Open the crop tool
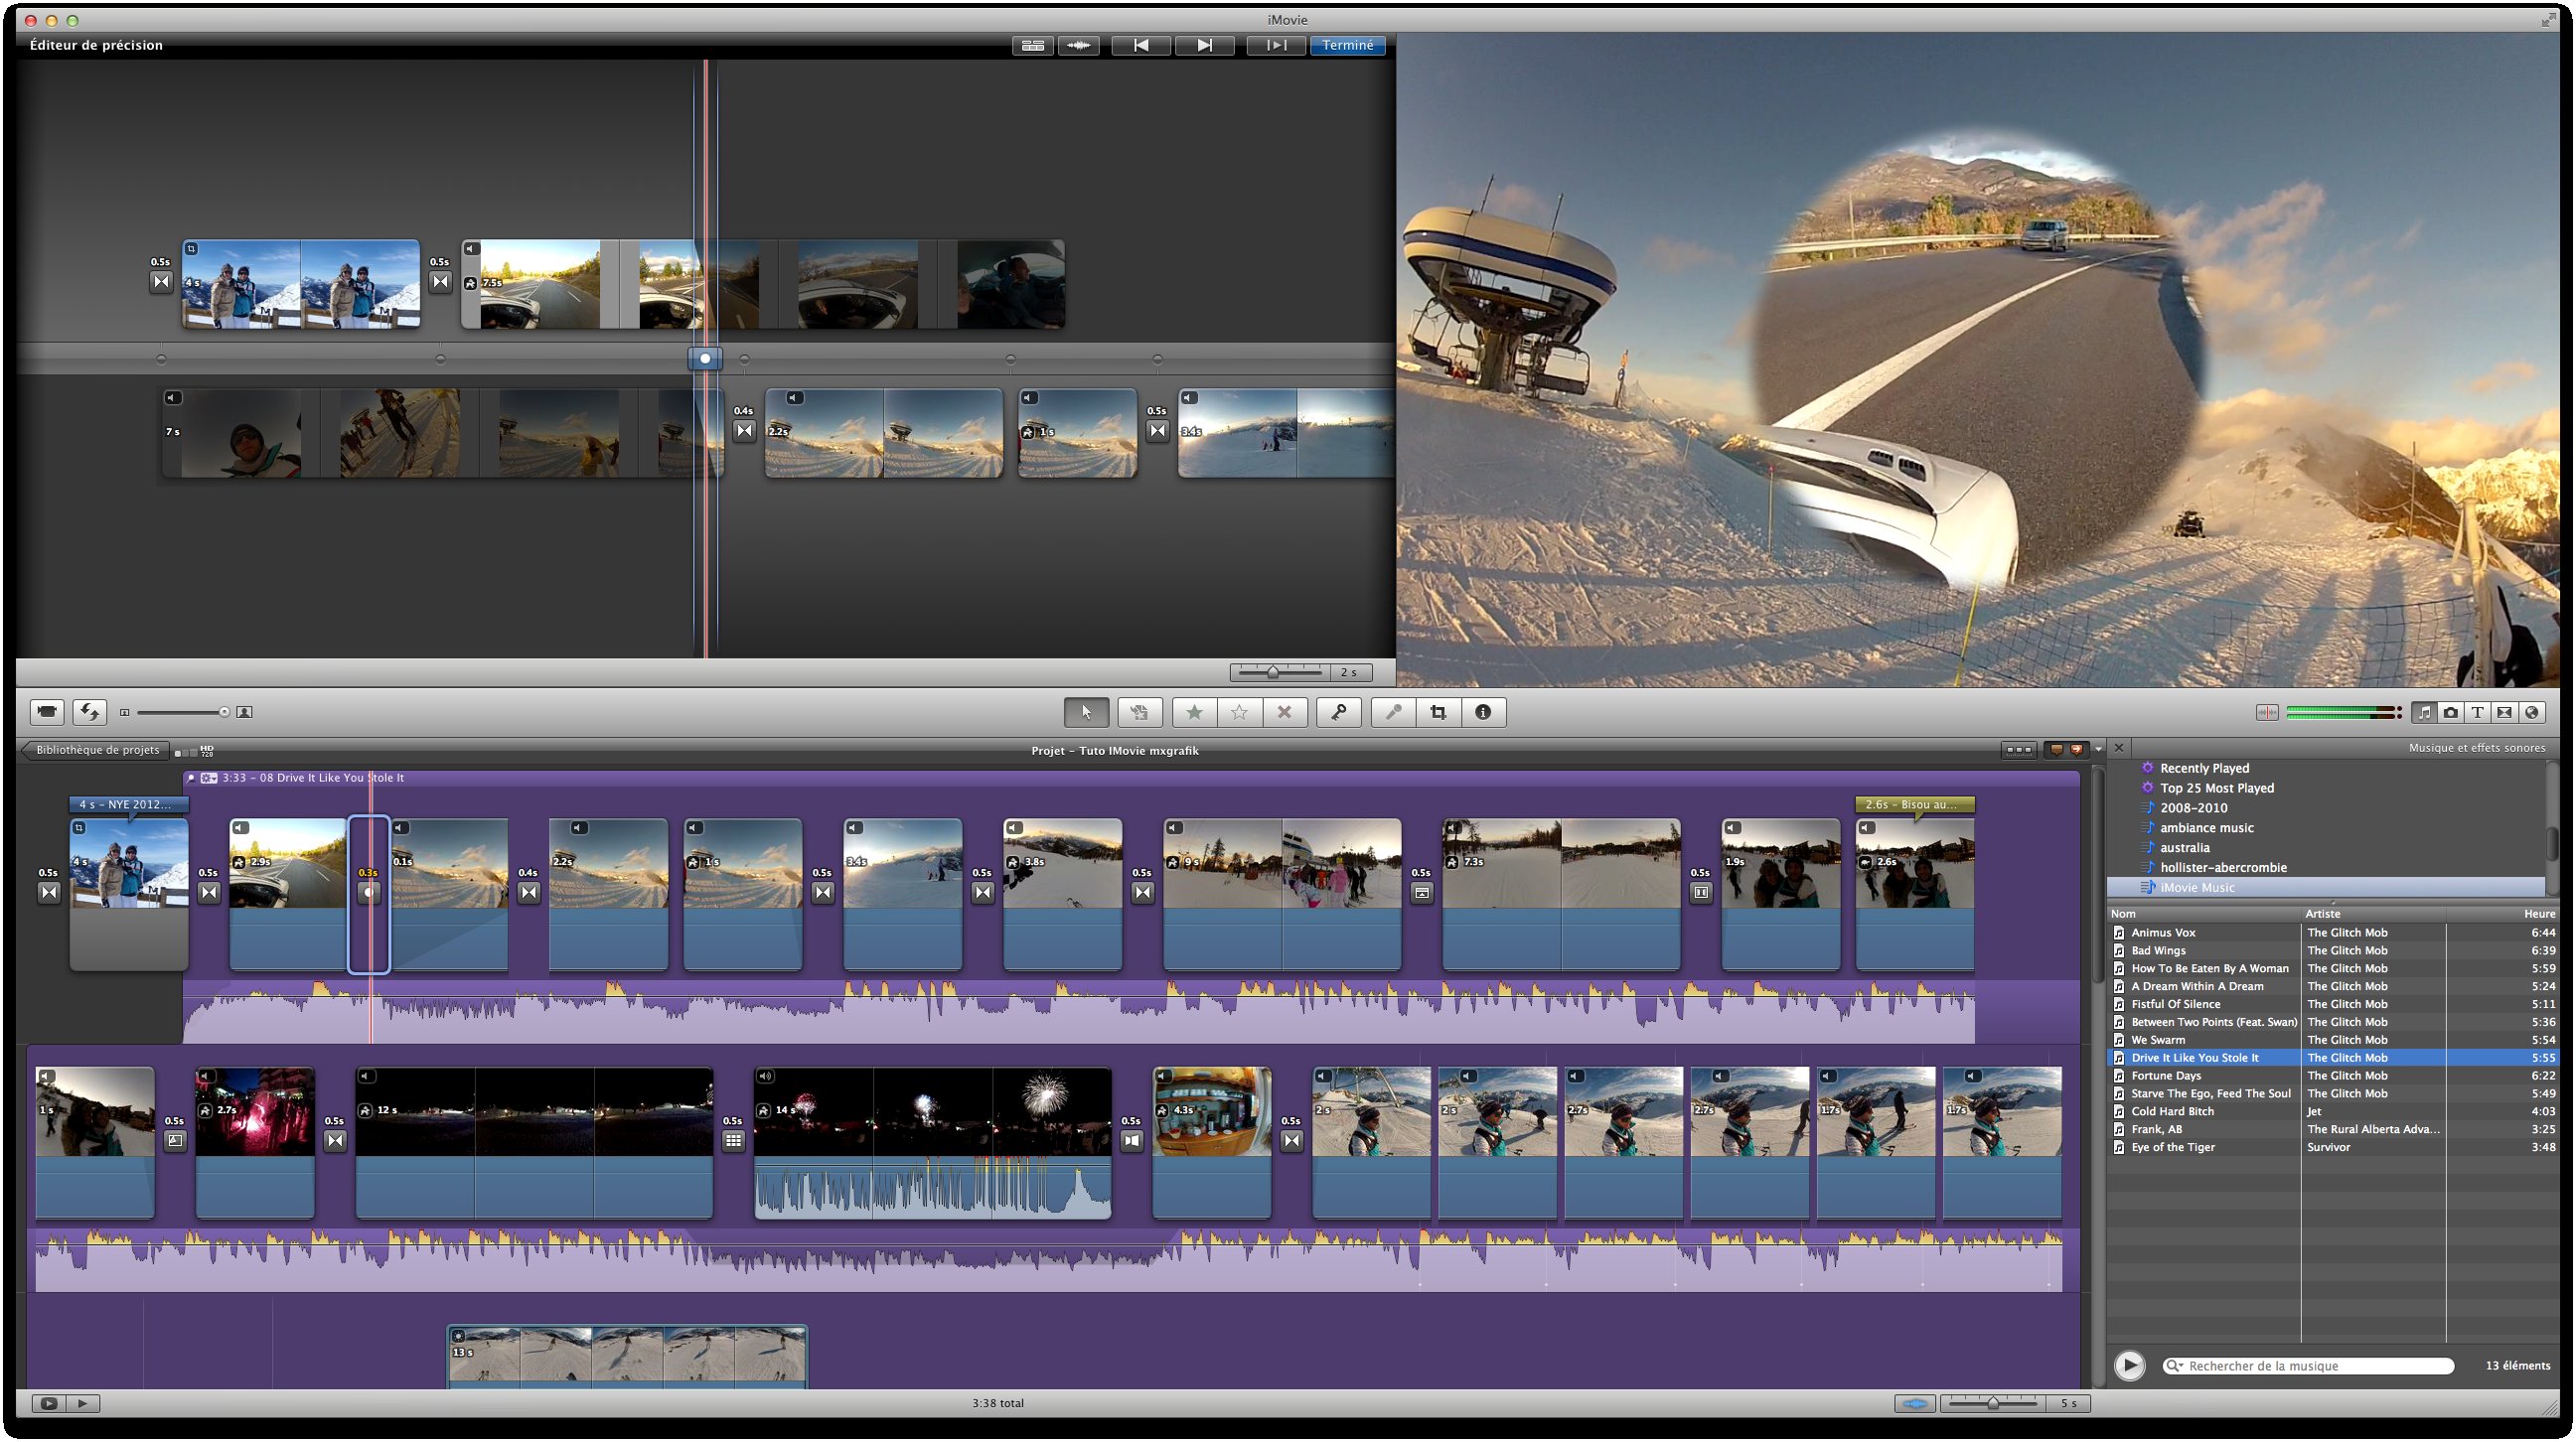 click(1437, 712)
